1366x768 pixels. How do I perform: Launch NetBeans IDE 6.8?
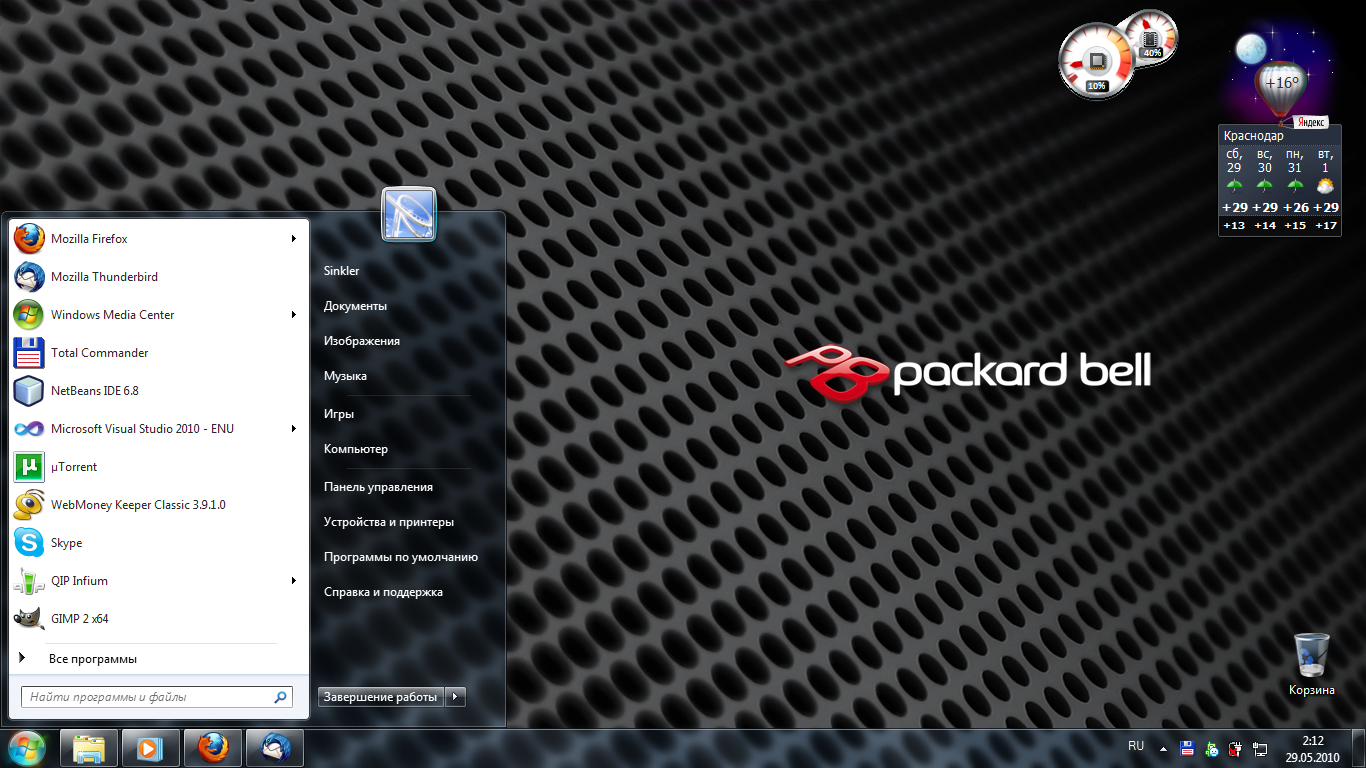94,391
